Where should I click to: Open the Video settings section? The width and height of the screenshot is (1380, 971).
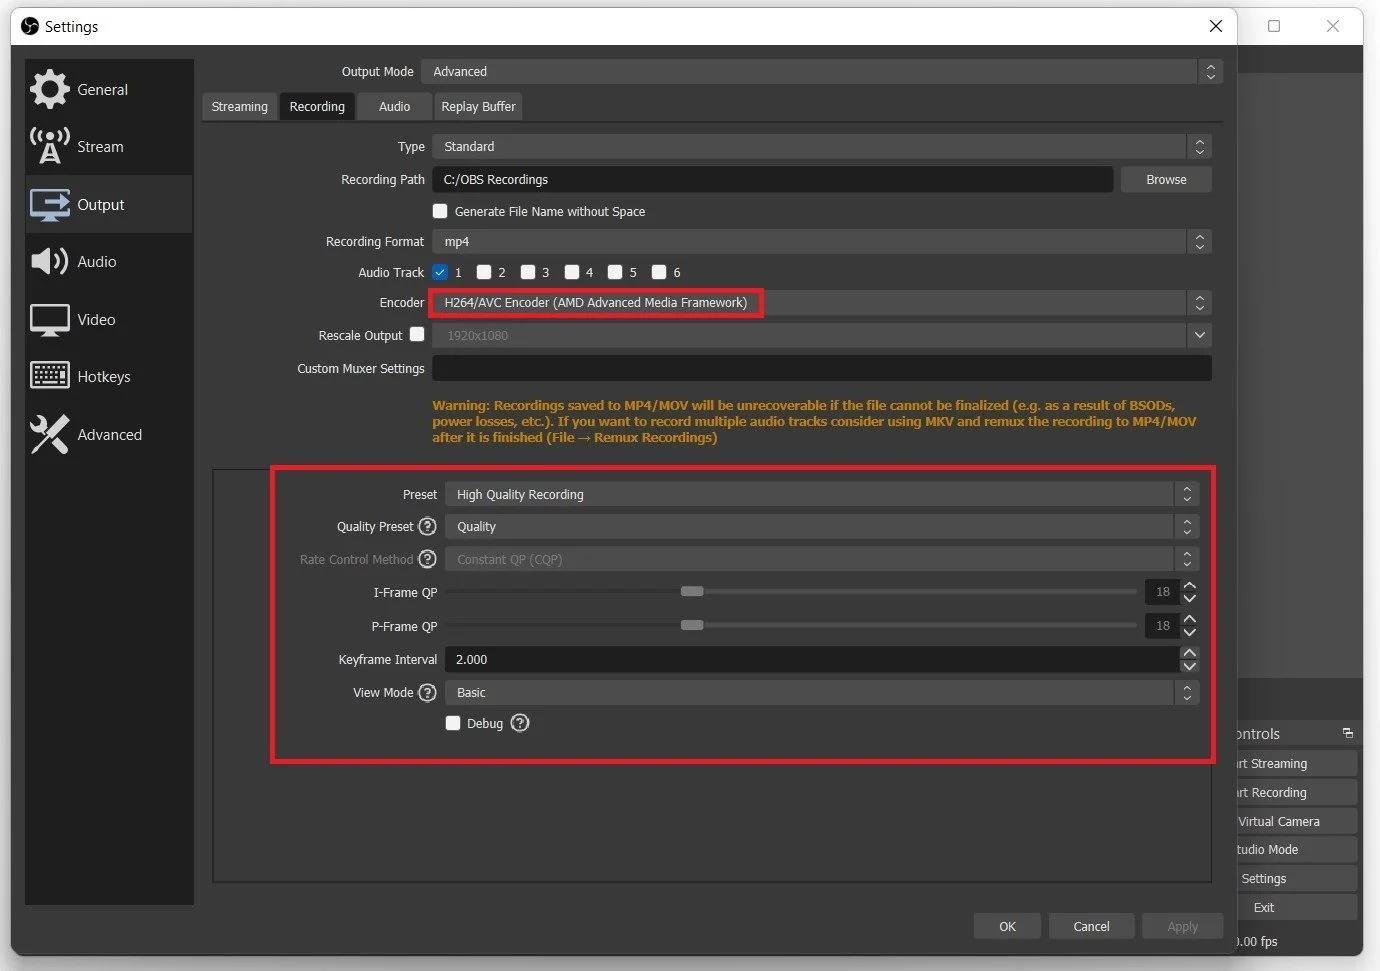(x=96, y=319)
